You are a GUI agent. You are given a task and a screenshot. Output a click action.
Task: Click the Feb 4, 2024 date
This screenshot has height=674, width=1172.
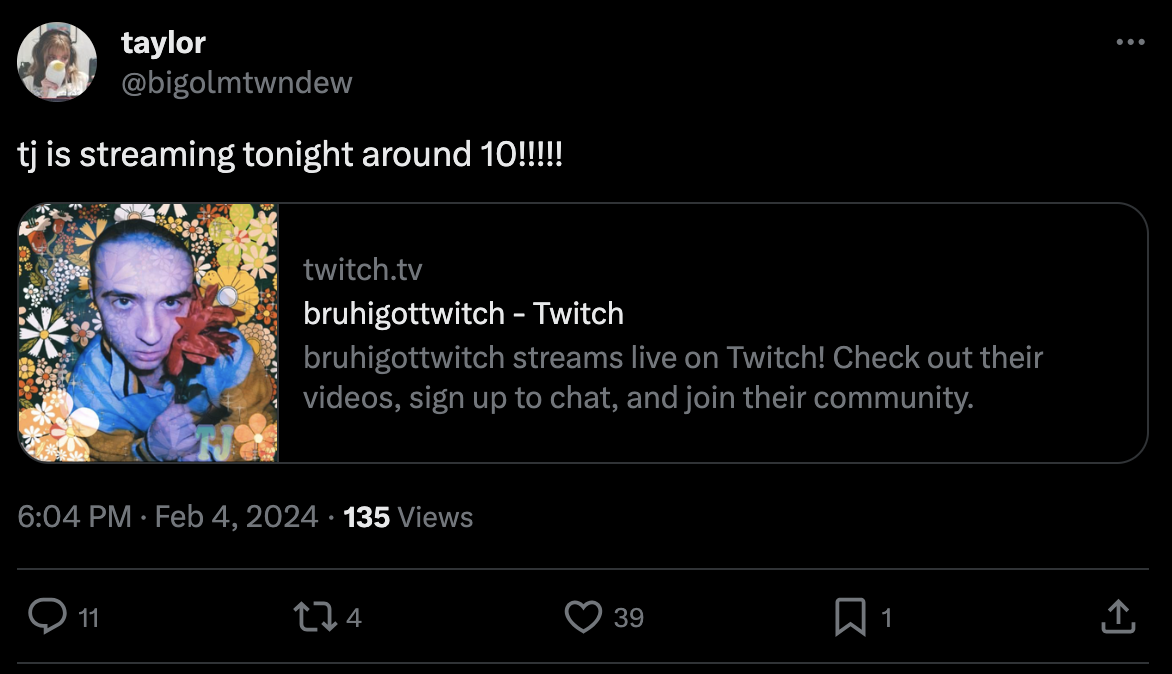237,517
